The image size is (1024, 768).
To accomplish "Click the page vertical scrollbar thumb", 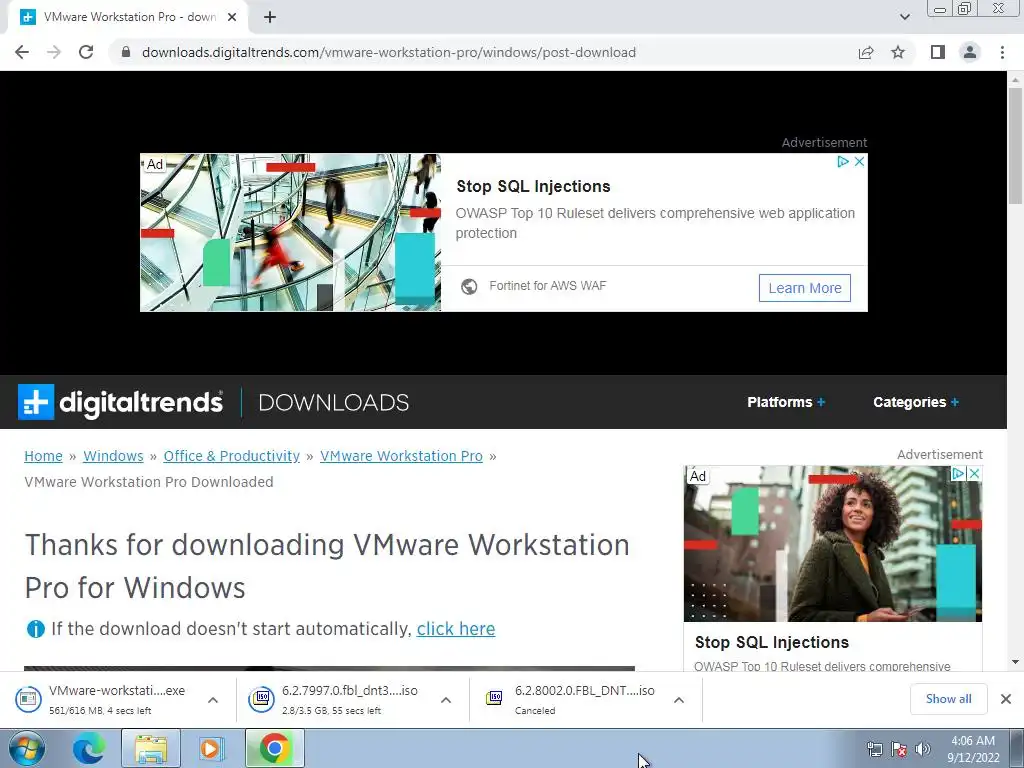I will (x=1015, y=145).
